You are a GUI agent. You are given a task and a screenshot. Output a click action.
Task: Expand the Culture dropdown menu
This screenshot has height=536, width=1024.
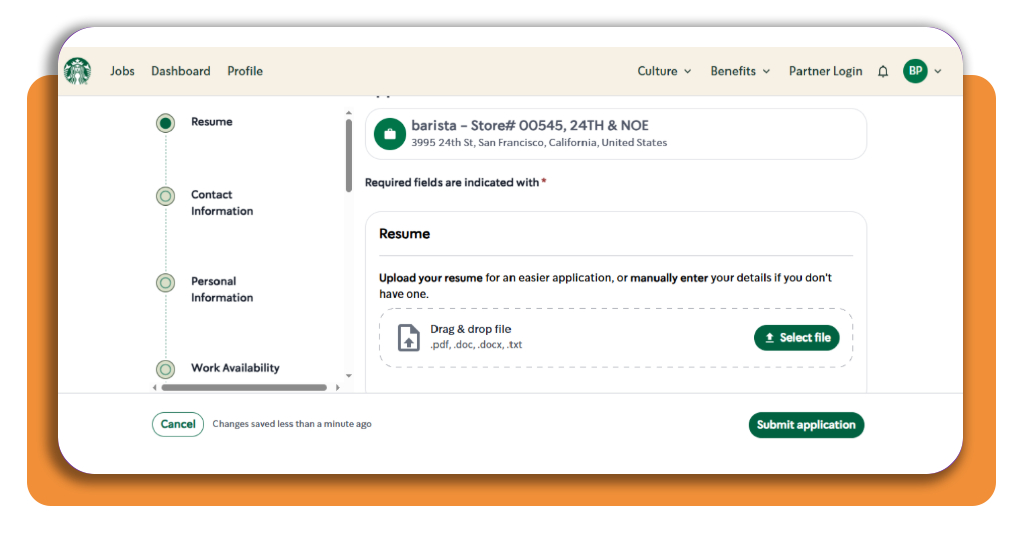click(664, 71)
